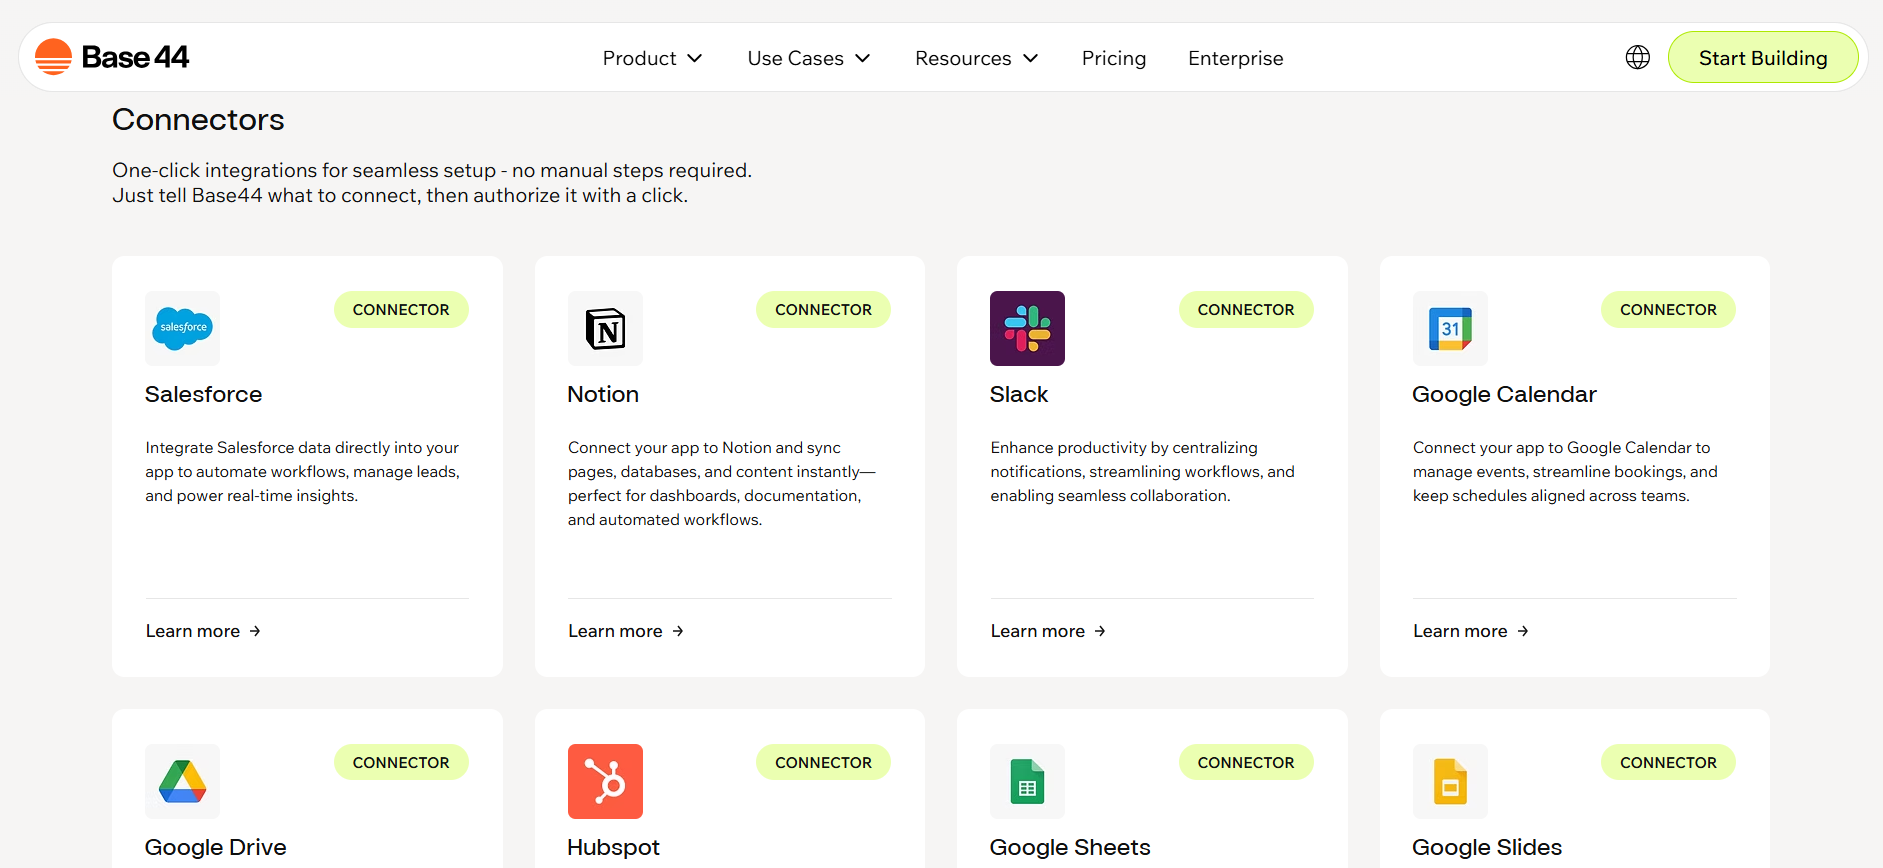This screenshot has height=868, width=1883.
Task: Open the Pricing page
Action: coord(1114,58)
